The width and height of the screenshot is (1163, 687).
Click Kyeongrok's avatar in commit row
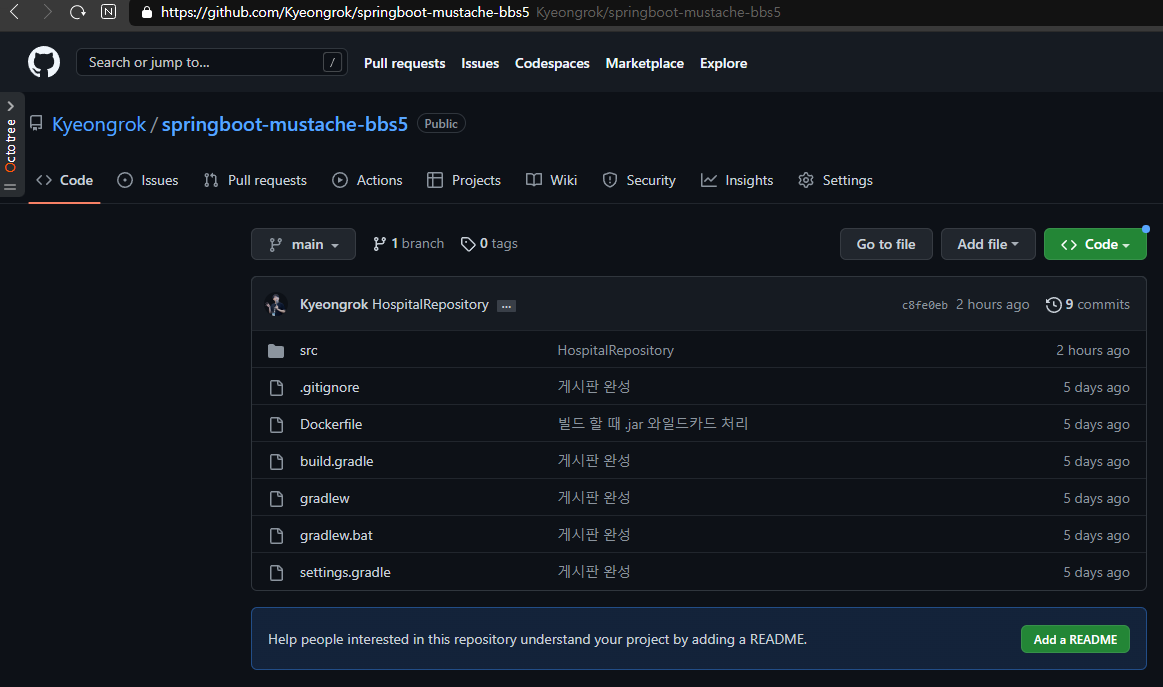(276, 304)
